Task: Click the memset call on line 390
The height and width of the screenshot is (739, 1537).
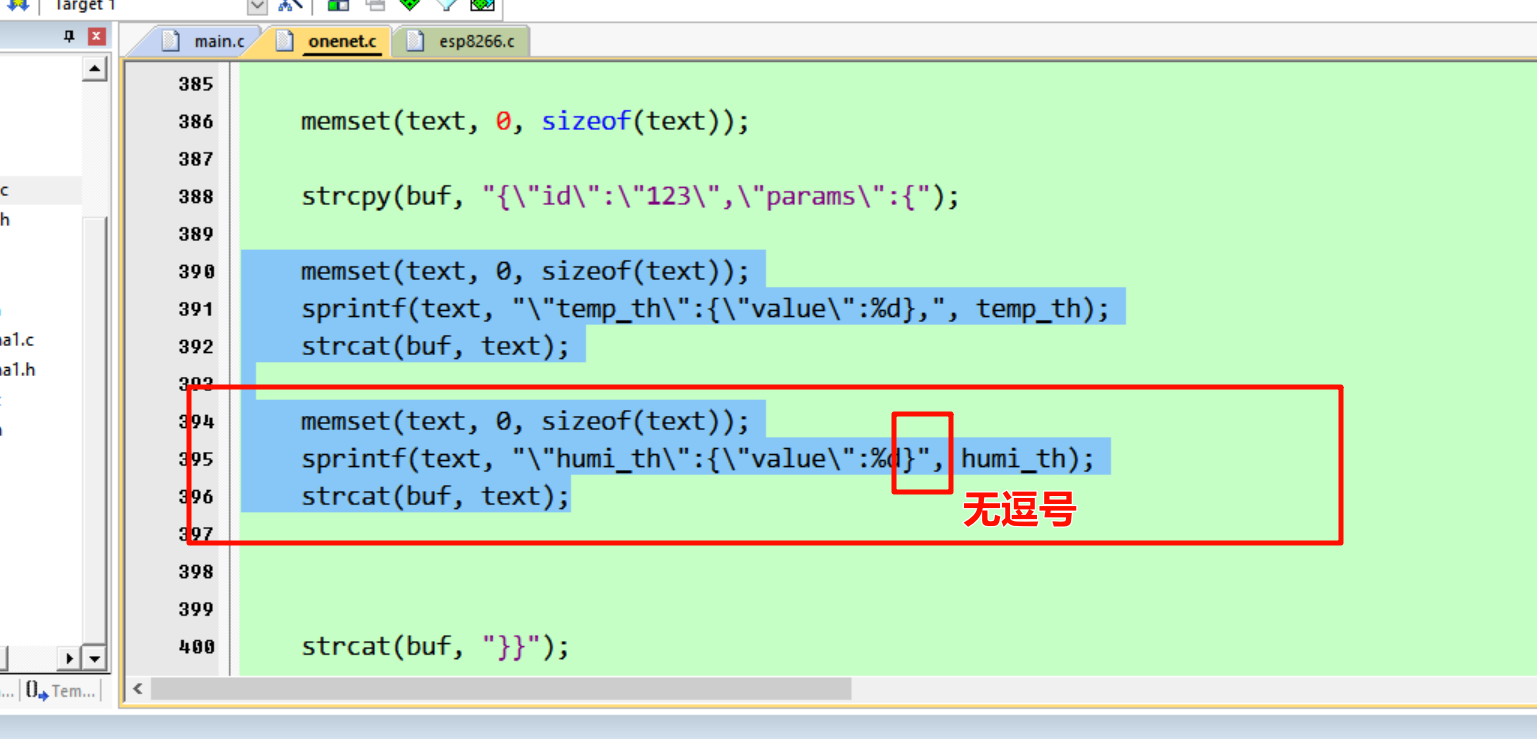Action: tap(525, 272)
